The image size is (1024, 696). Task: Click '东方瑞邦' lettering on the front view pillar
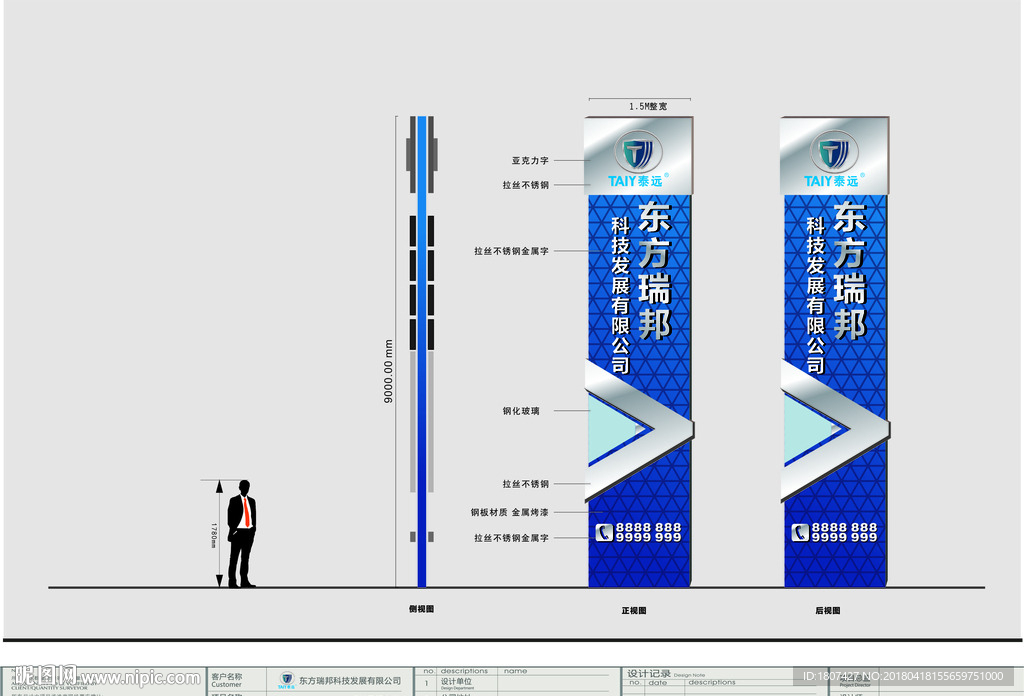[654, 271]
